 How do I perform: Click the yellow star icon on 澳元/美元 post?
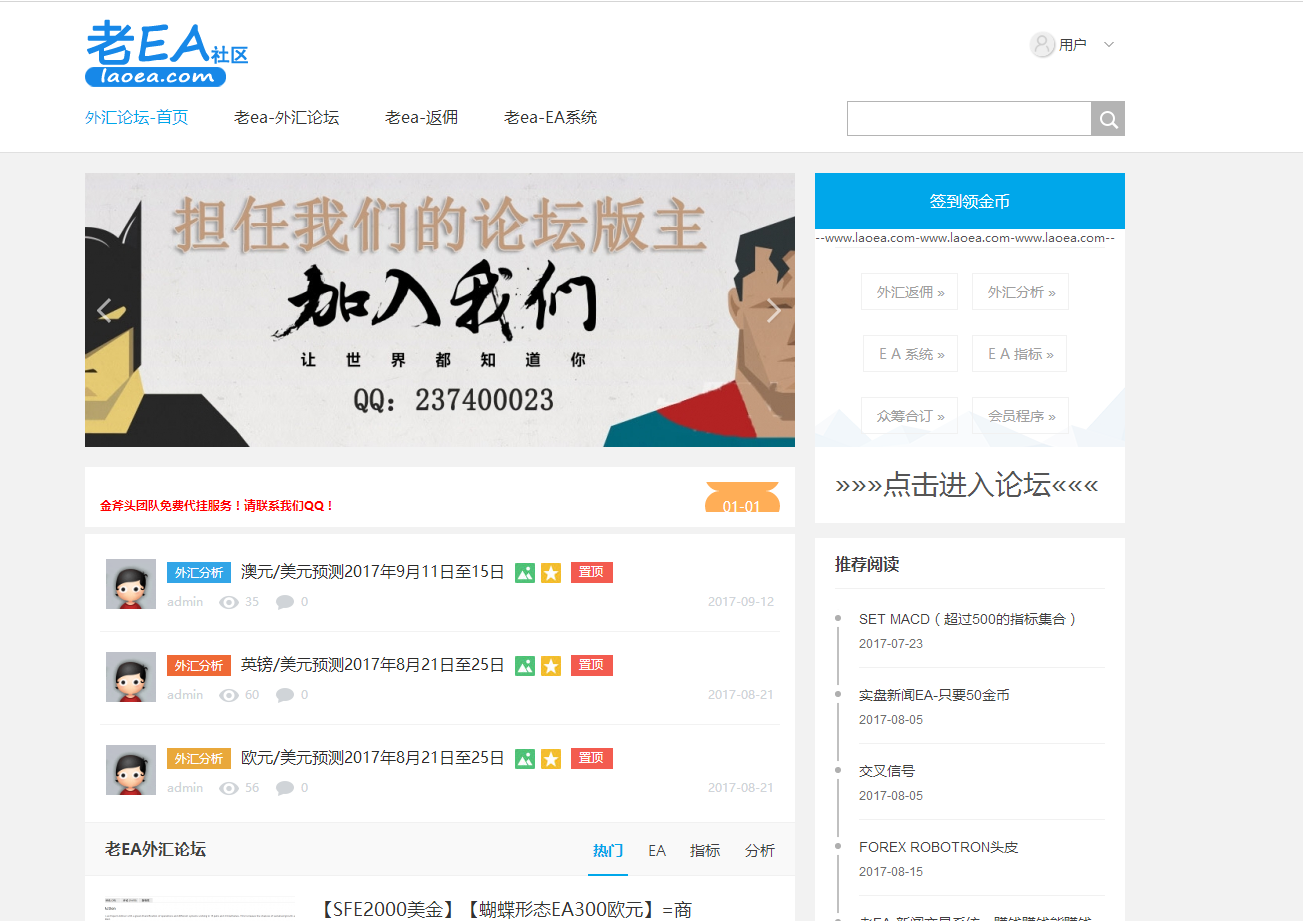[x=551, y=573]
